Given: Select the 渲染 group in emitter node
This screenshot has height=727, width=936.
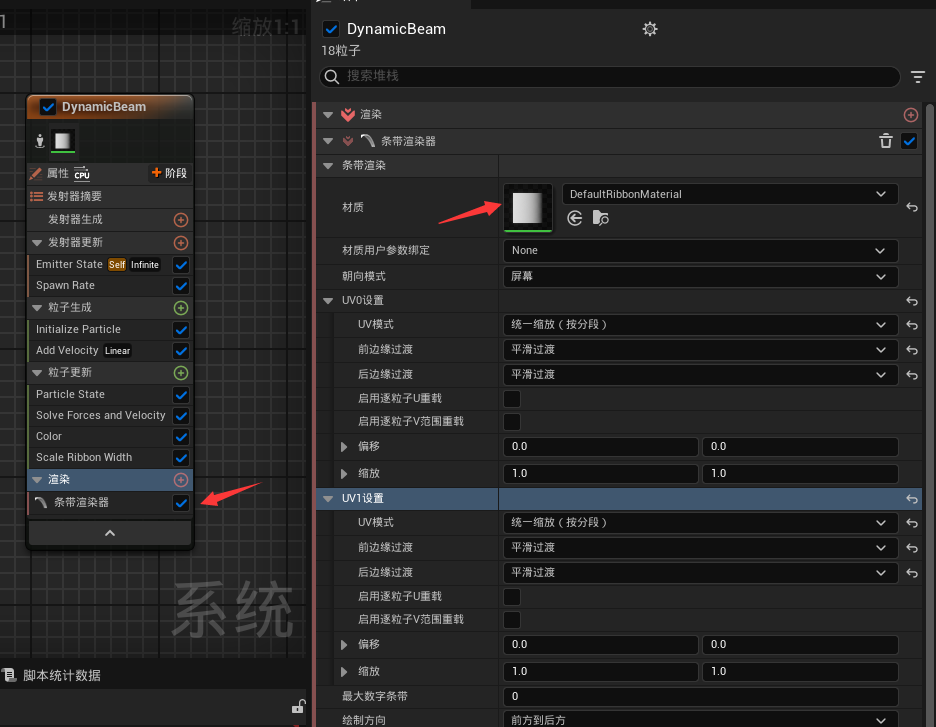Looking at the screenshot, I should (110, 480).
